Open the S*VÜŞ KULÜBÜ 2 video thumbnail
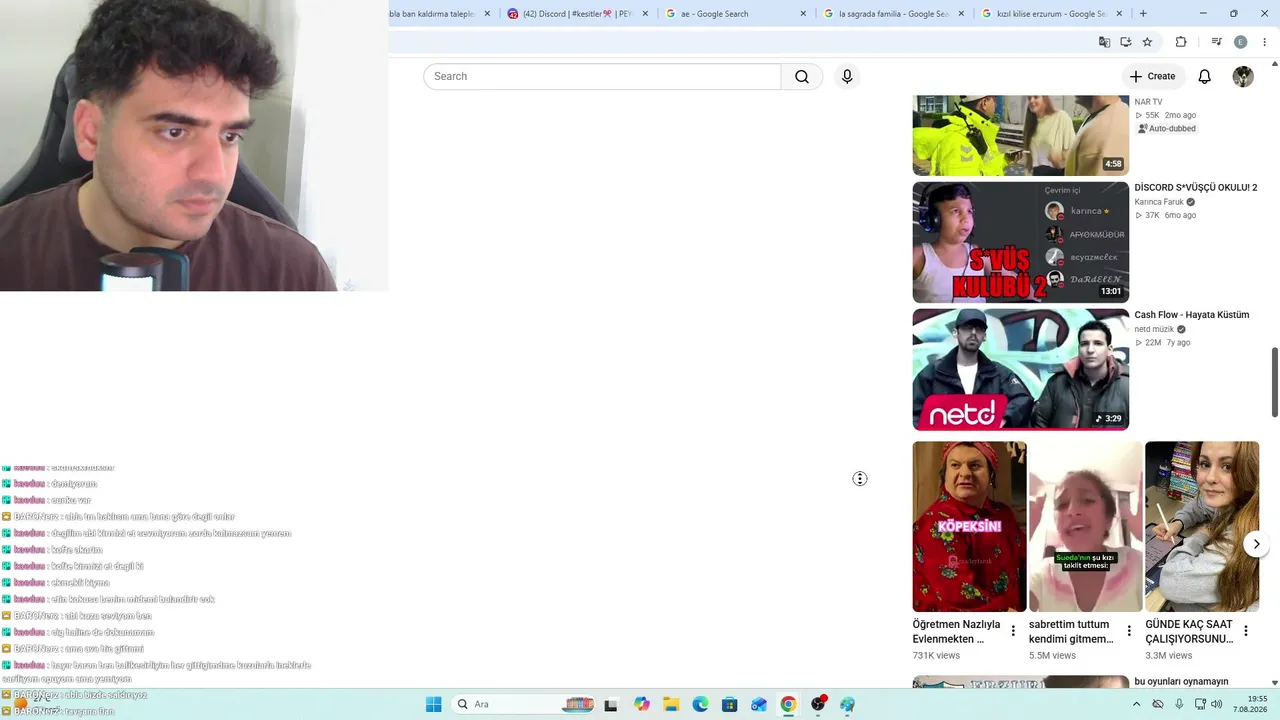The width and height of the screenshot is (1280, 720). pyautogui.click(x=1021, y=242)
